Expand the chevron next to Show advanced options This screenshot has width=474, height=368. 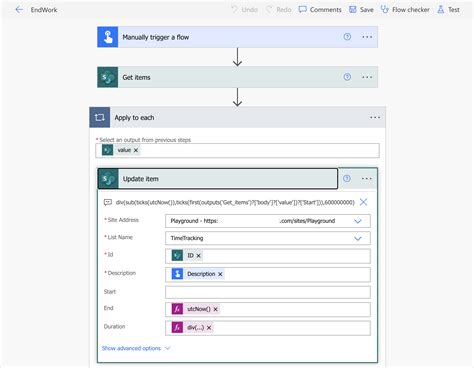tap(167, 348)
